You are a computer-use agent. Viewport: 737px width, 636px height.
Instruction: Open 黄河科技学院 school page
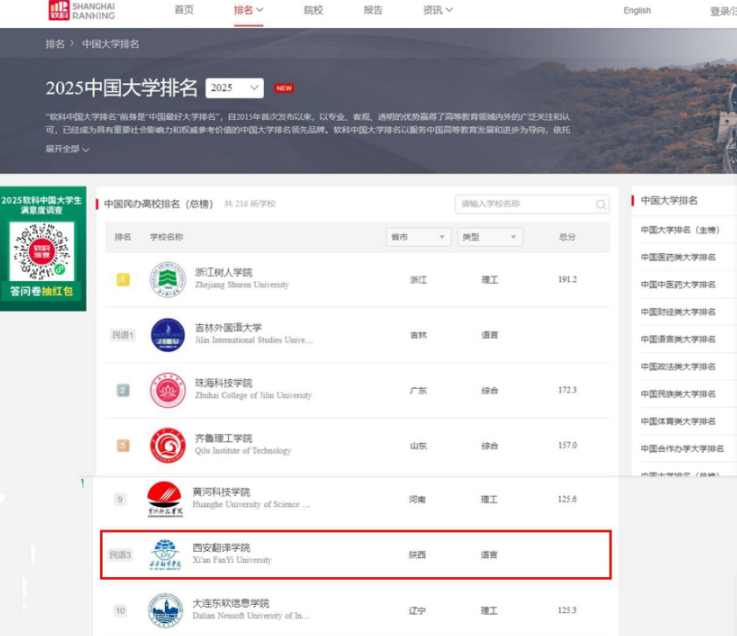pyautogui.click(x=221, y=492)
